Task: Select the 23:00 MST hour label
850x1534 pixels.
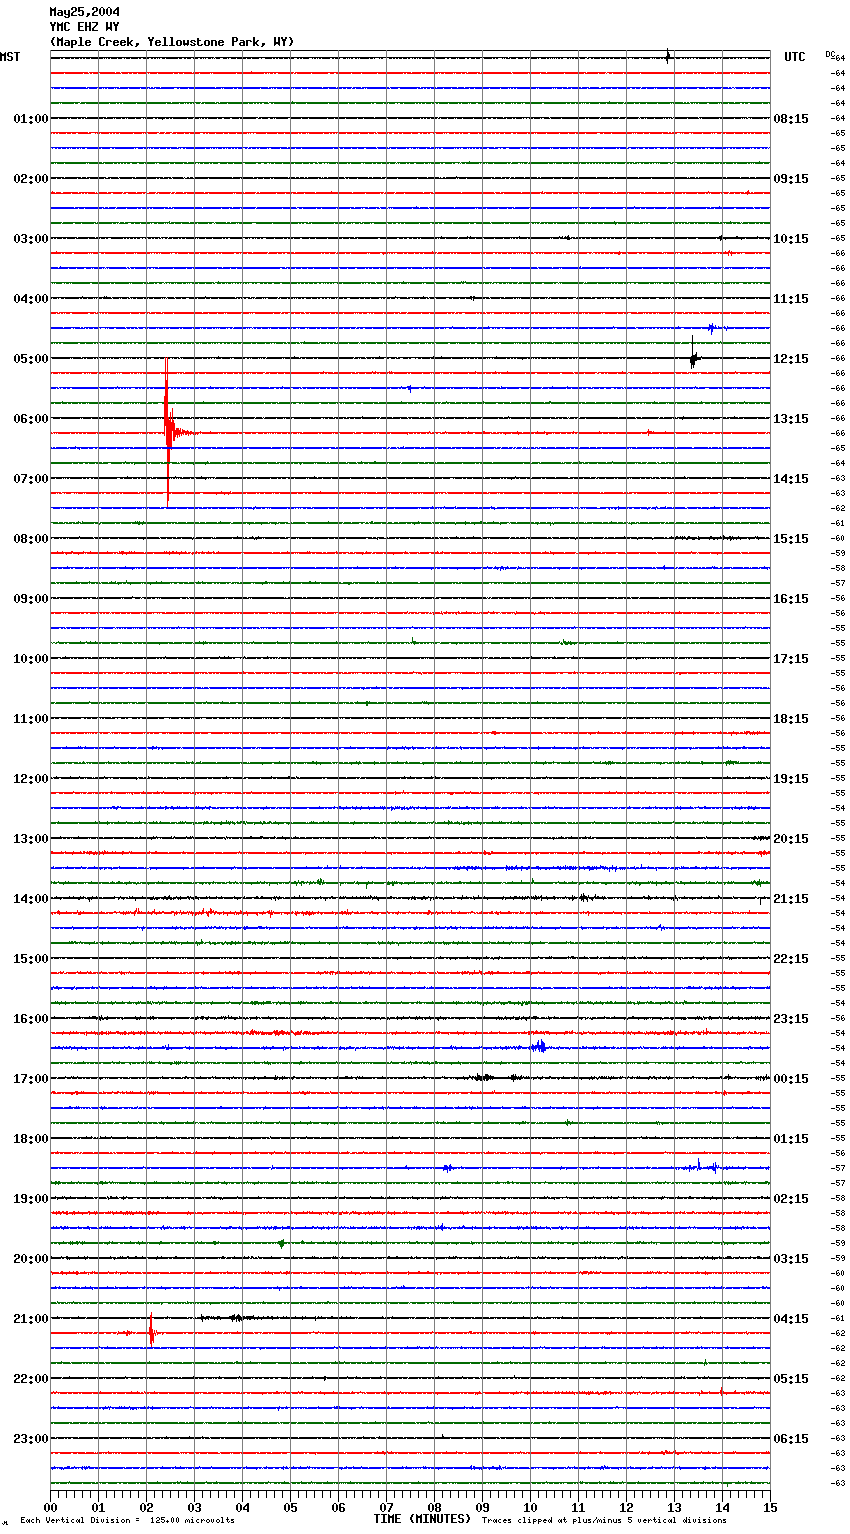Action: point(30,1439)
